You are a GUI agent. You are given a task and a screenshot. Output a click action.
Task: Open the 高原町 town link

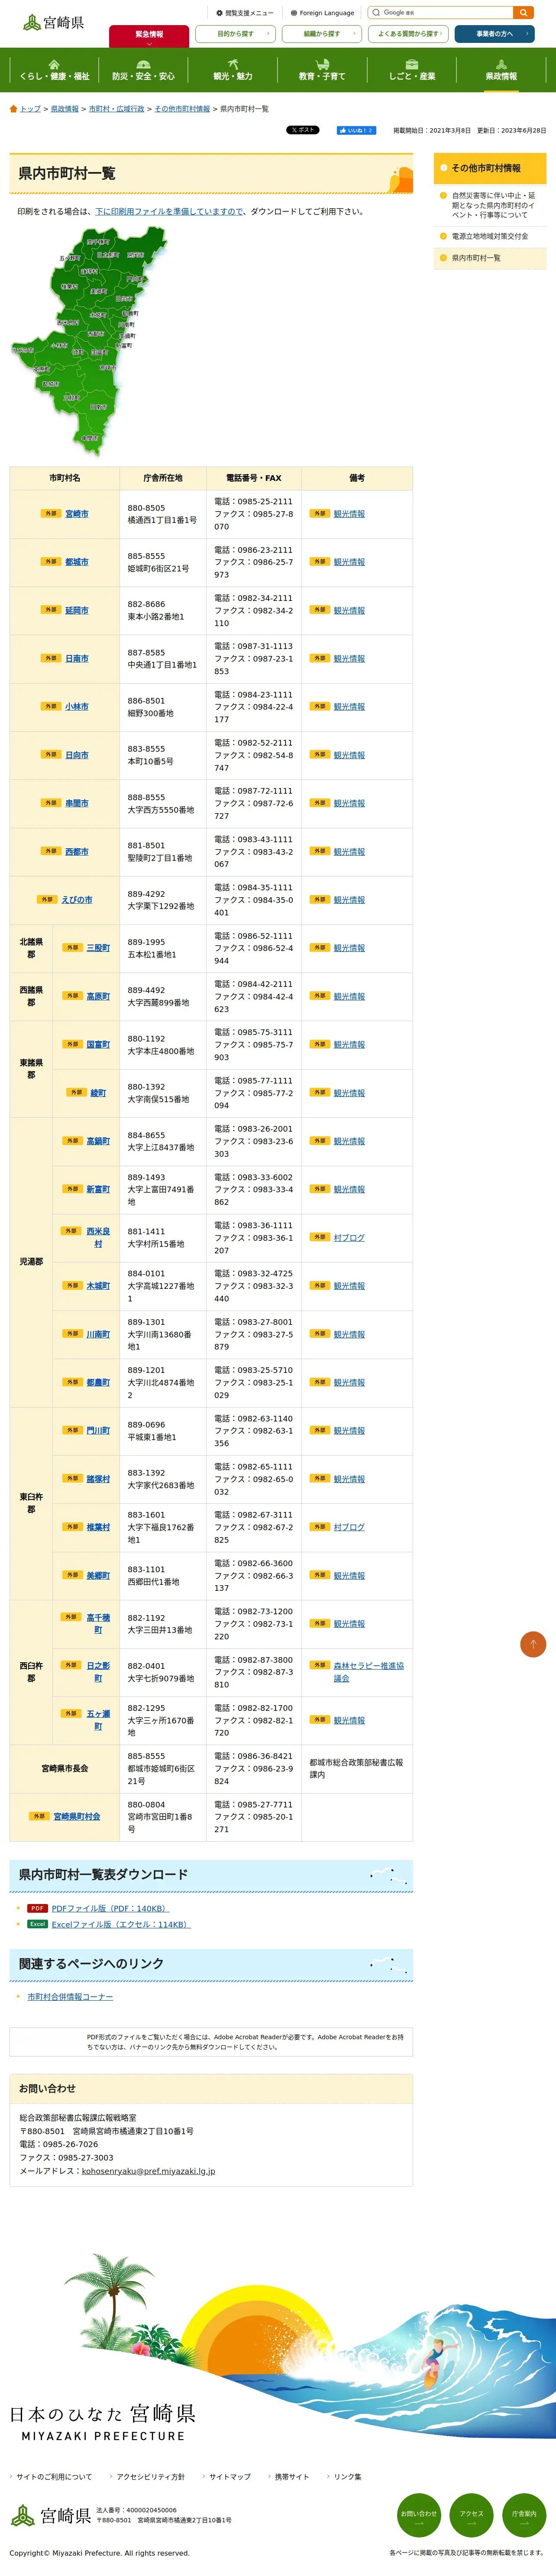pyautogui.click(x=98, y=996)
